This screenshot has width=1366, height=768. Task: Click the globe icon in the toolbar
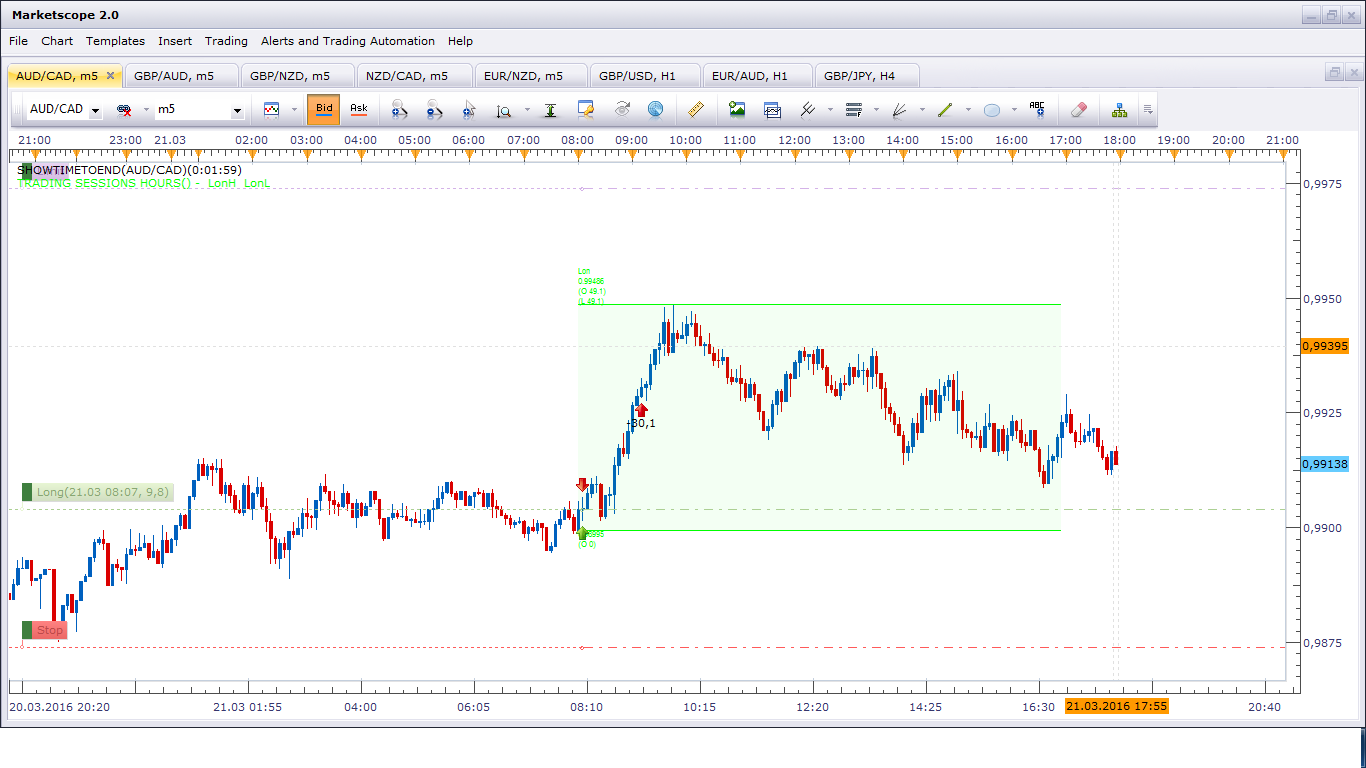tap(656, 109)
